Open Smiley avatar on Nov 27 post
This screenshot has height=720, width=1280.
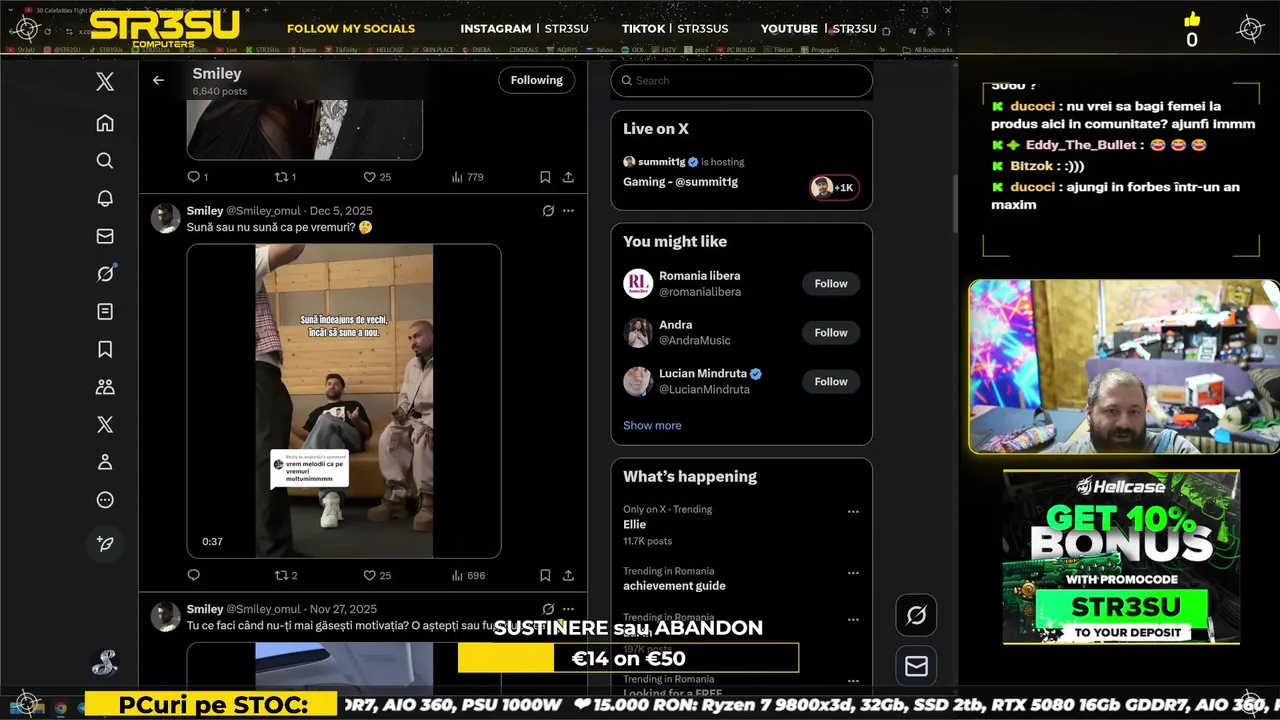pyautogui.click(x=166, y=617)
